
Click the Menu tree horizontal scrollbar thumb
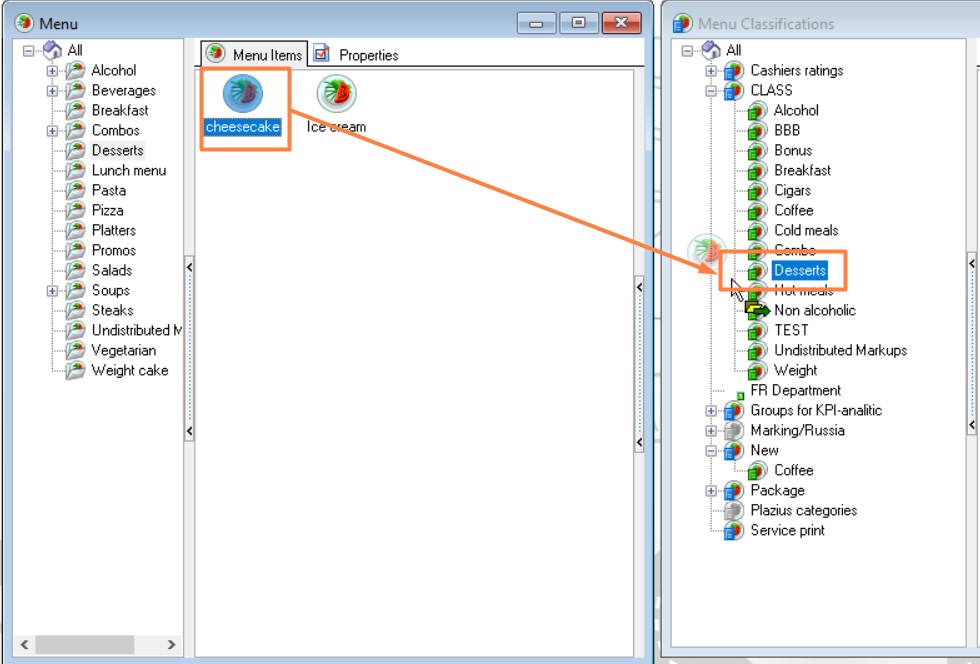(x=85, y=644)
